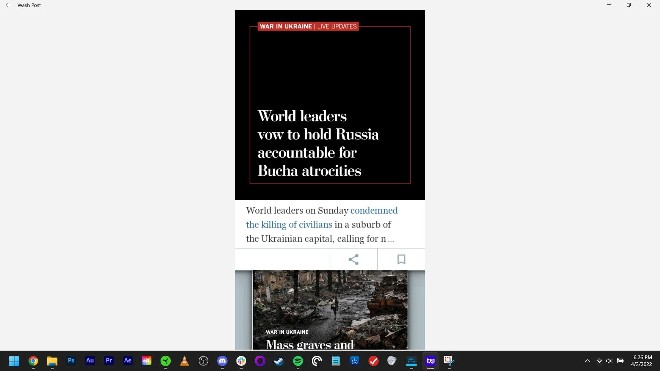
Task: Open the clock and date flyout
Action: pyautogui.click(x=642, y=360)
